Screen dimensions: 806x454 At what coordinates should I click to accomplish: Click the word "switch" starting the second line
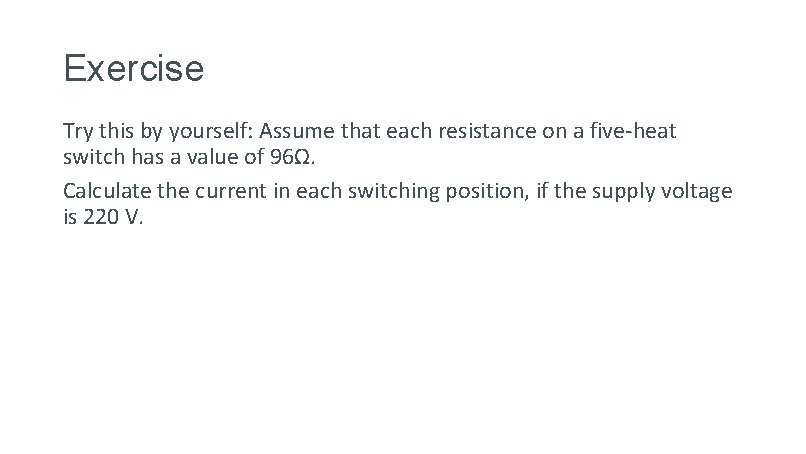tap(94, 157)
